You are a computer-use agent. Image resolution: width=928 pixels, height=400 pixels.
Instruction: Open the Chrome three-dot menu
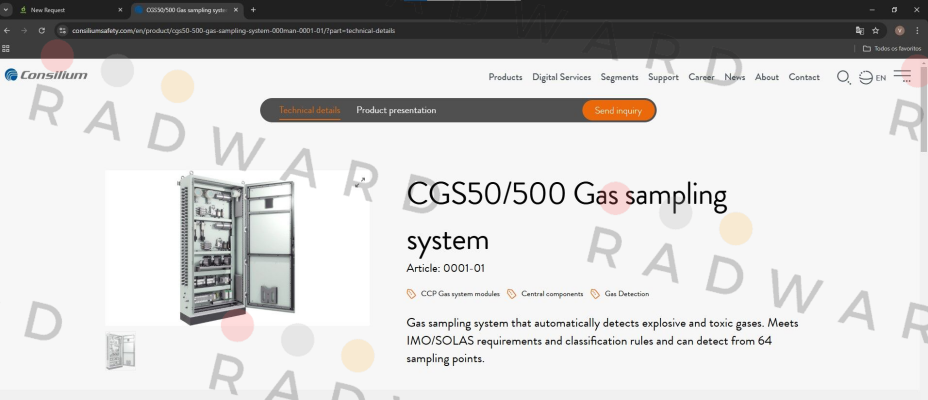[x=917, y=30]
